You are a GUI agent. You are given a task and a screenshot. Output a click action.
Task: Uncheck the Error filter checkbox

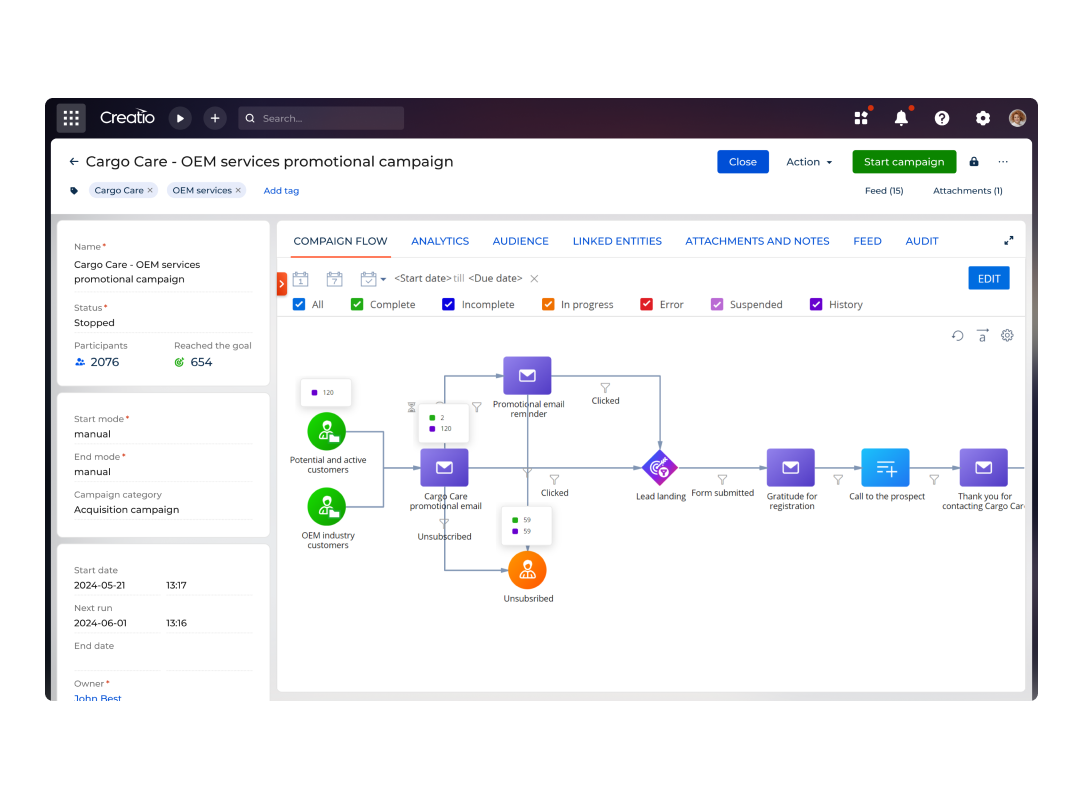(x=646, y=304)
